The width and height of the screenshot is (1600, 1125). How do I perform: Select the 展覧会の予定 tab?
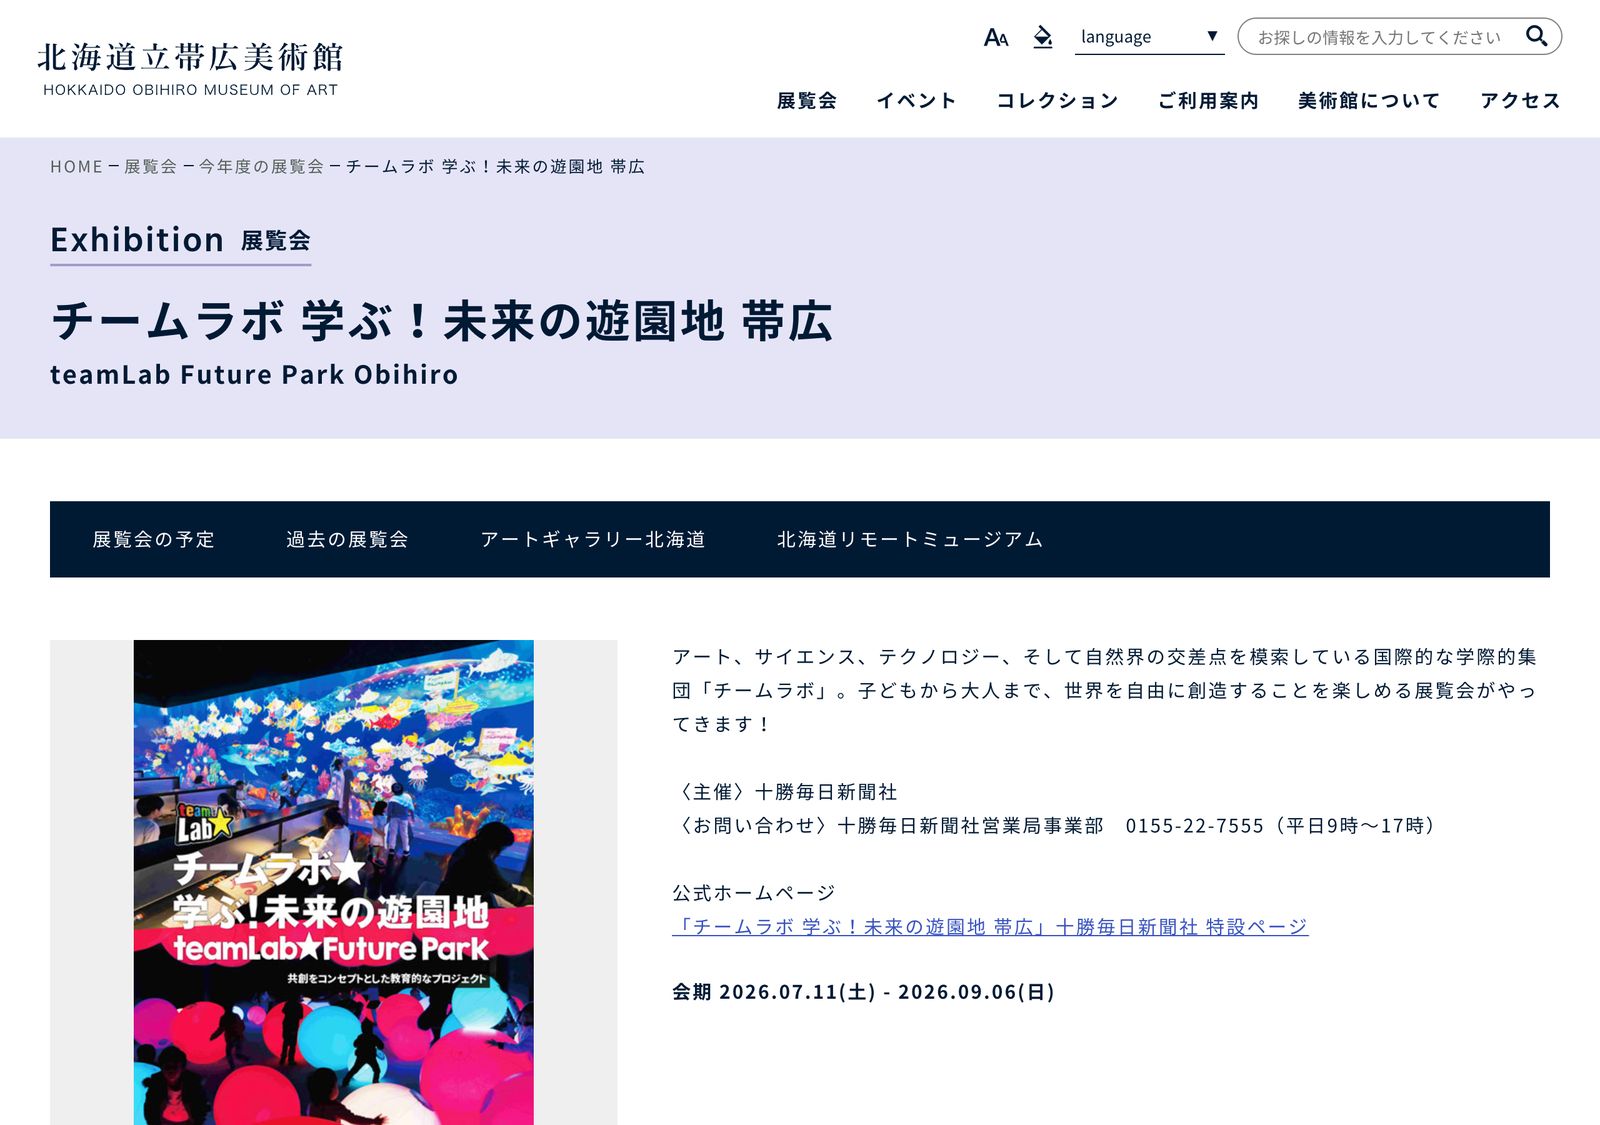153,540
